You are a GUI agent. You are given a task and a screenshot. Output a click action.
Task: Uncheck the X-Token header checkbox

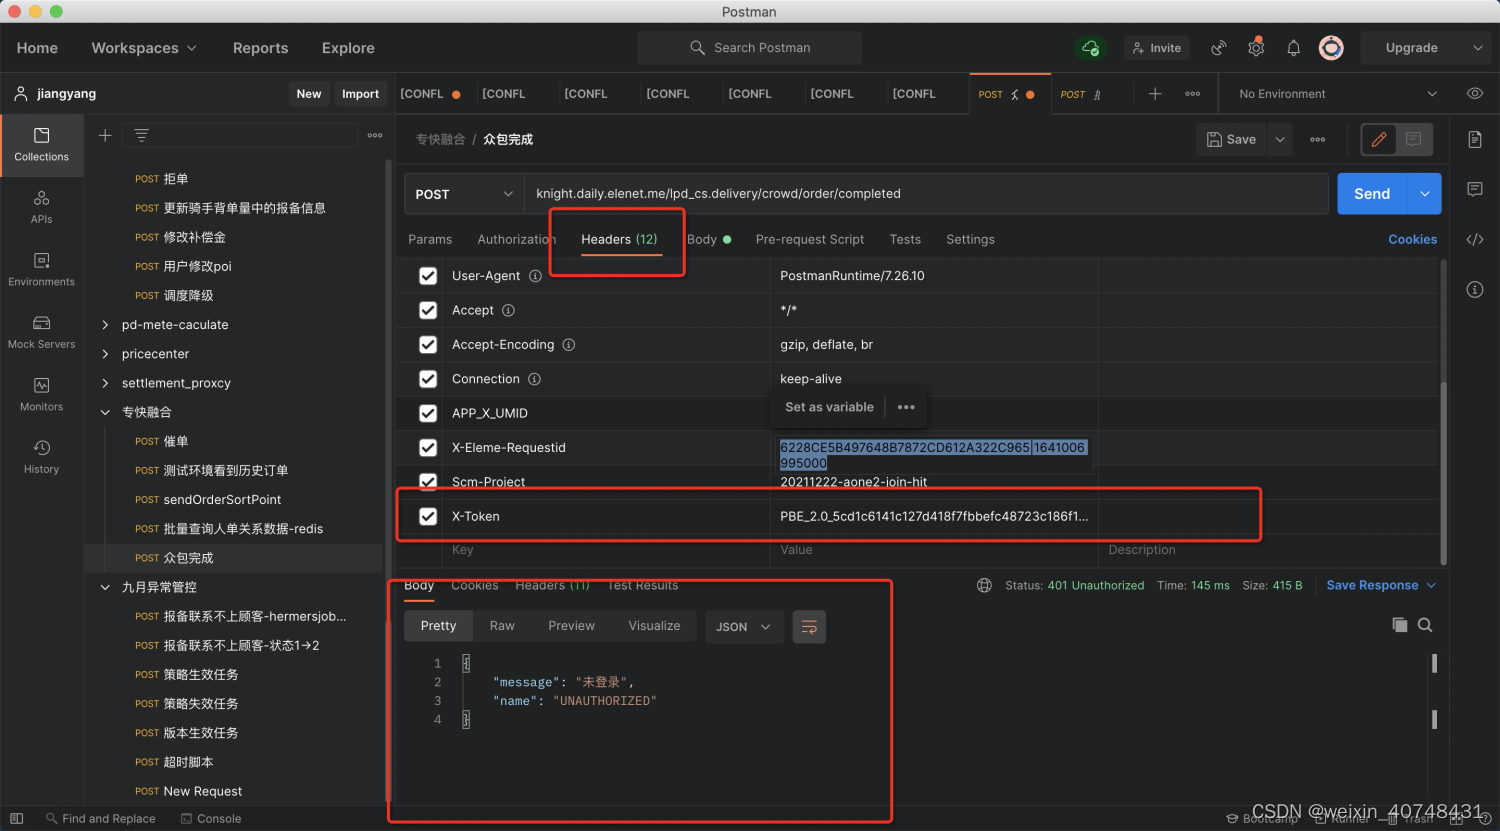pyautogui.click(x=428, y=516)
